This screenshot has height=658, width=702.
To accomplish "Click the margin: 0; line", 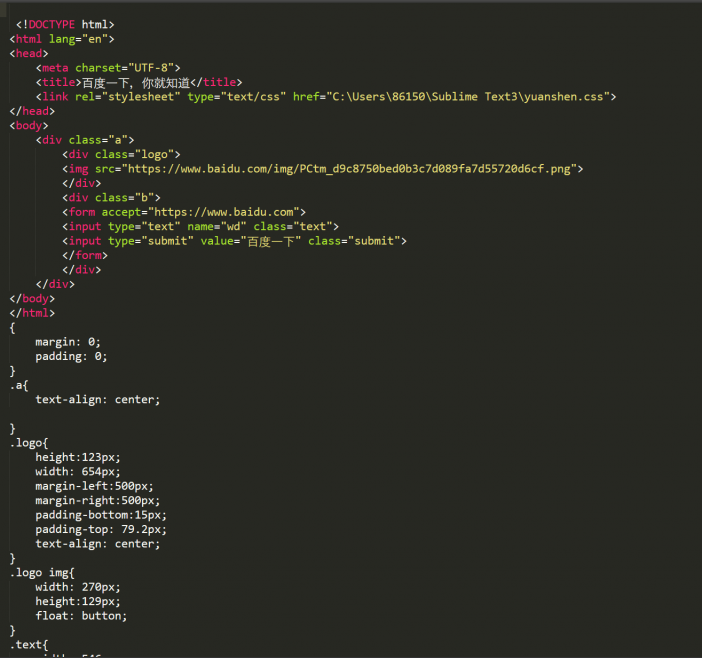I will coord(68,342).
